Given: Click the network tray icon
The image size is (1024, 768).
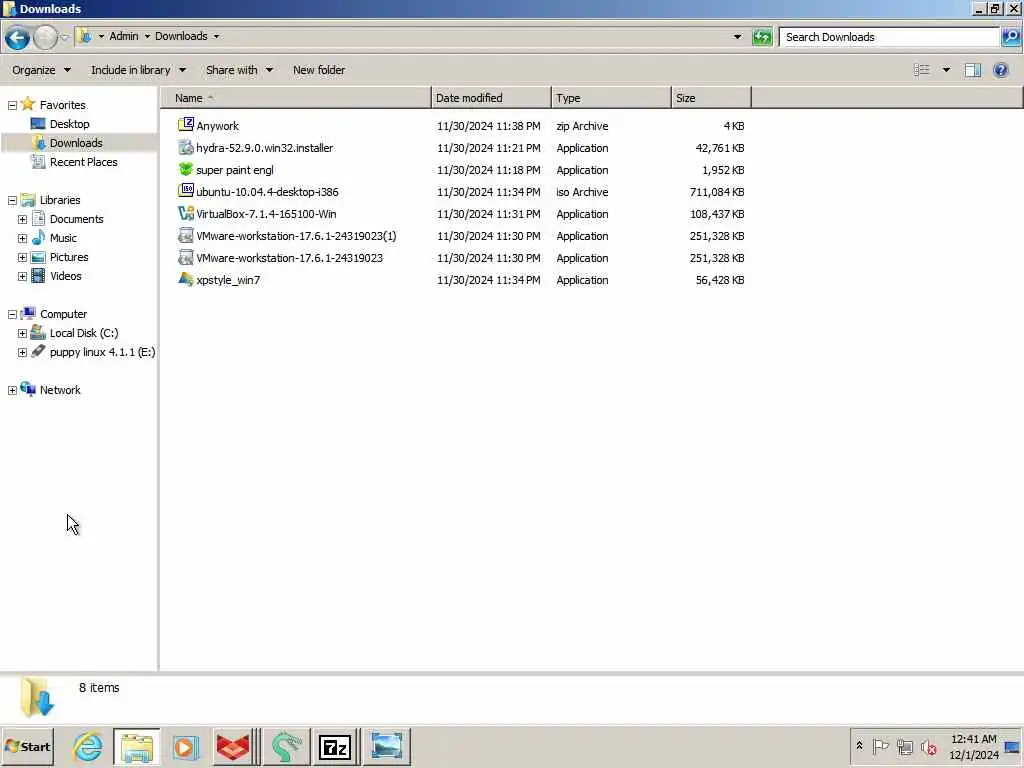Looking at the screenshot, I should click(904, 746).
